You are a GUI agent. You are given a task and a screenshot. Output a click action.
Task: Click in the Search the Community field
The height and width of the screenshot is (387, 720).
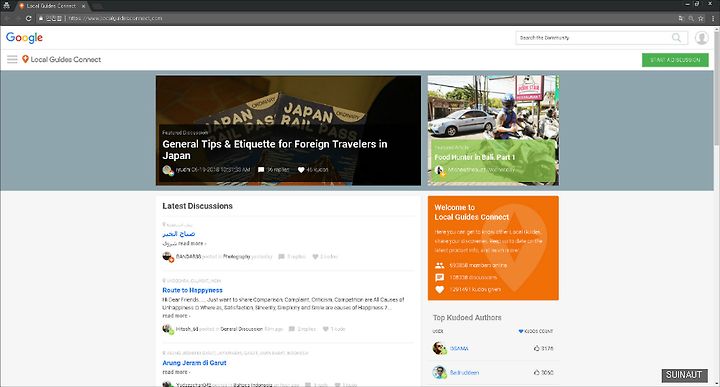[595, 38]
